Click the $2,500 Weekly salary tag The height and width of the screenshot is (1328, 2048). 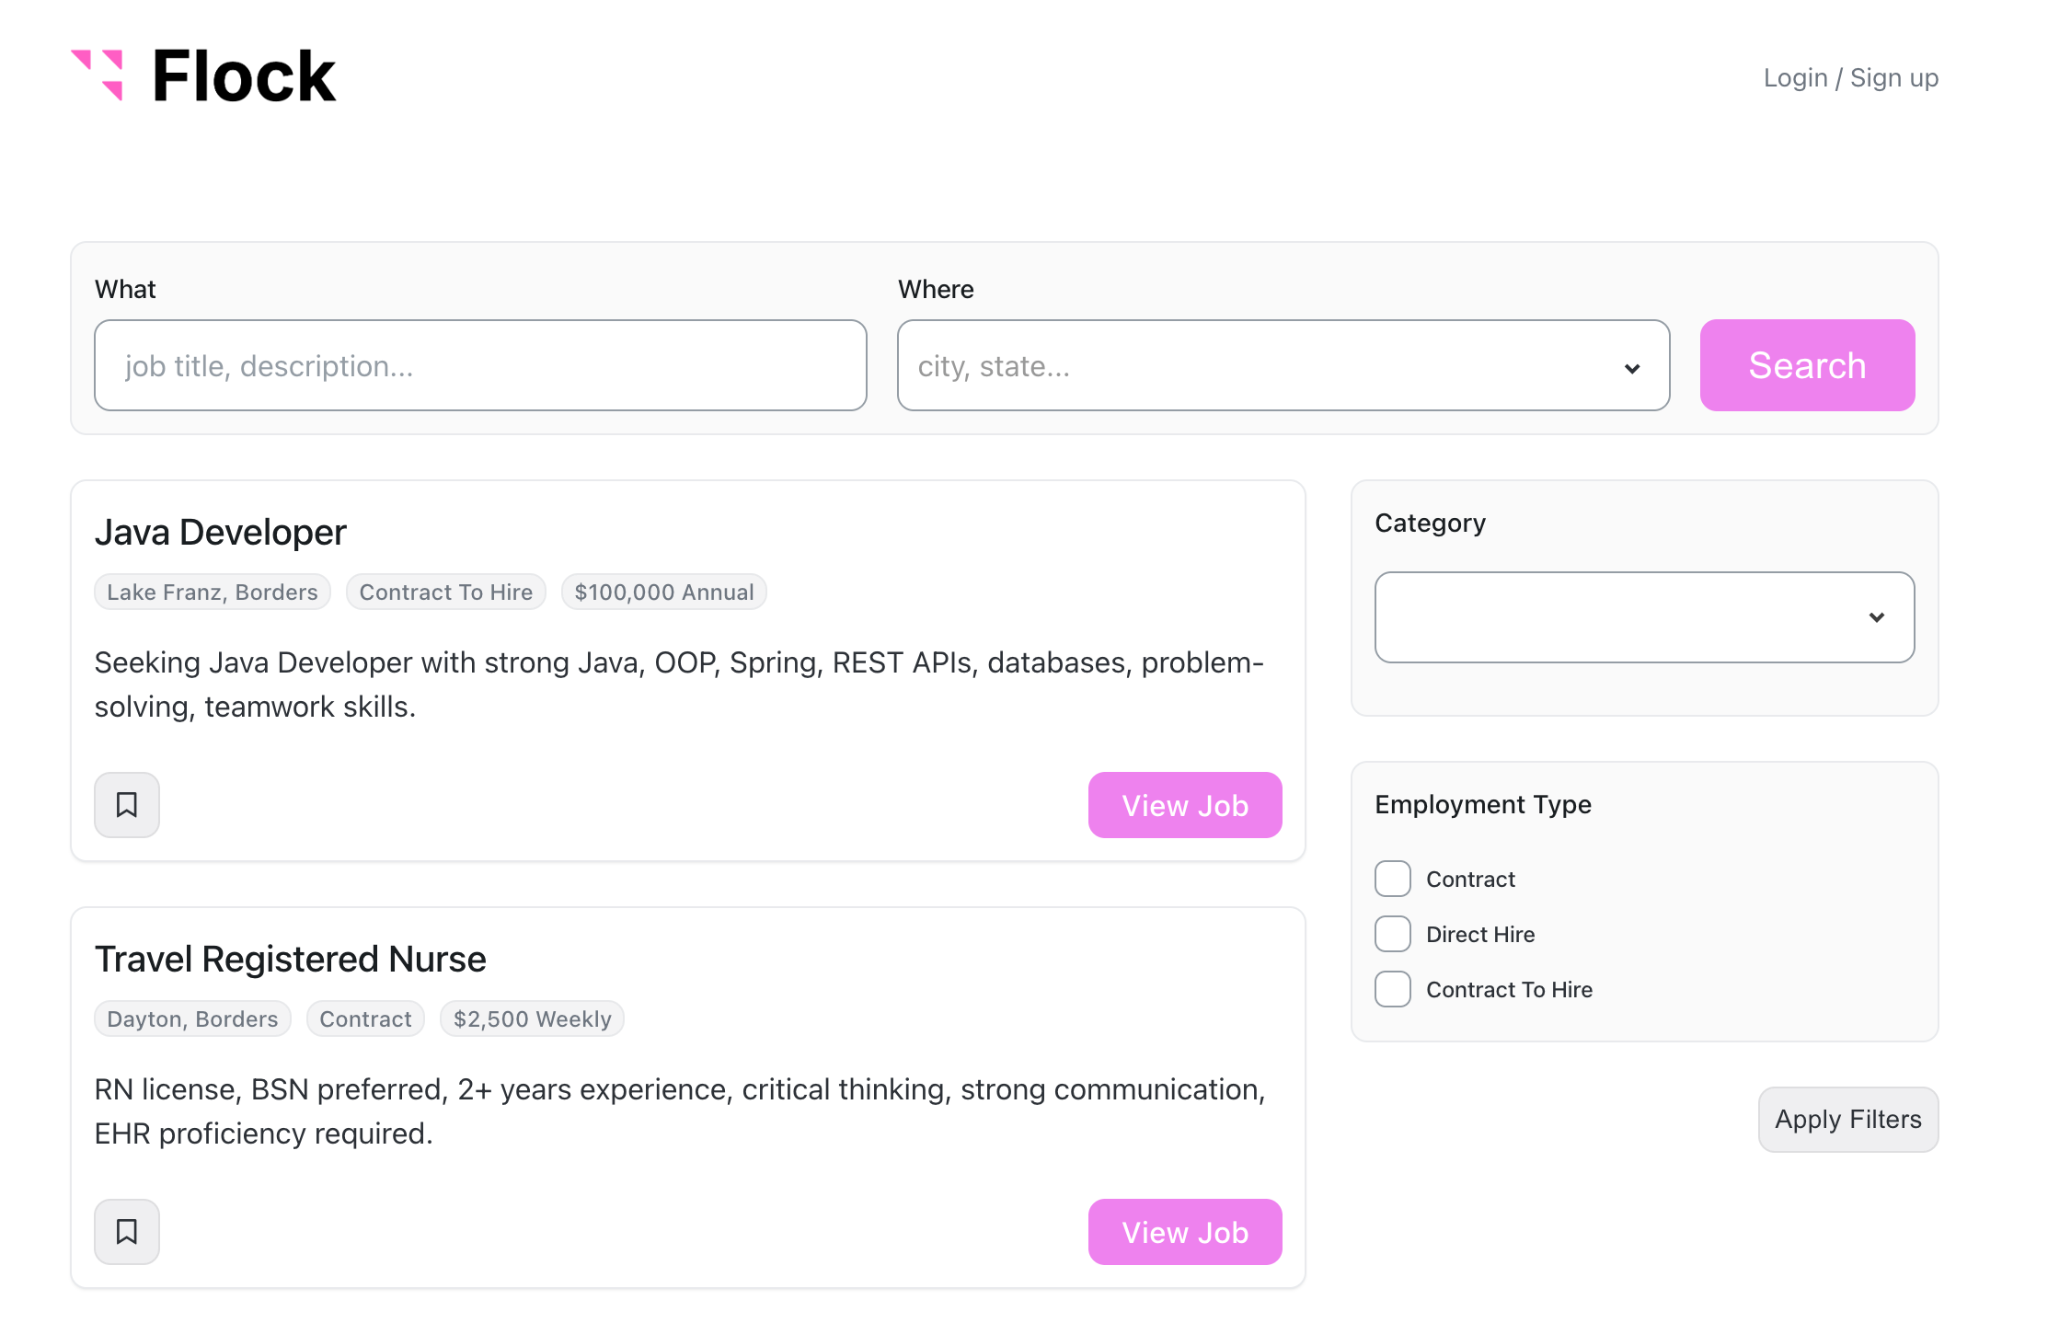[x=531, y=1019]
